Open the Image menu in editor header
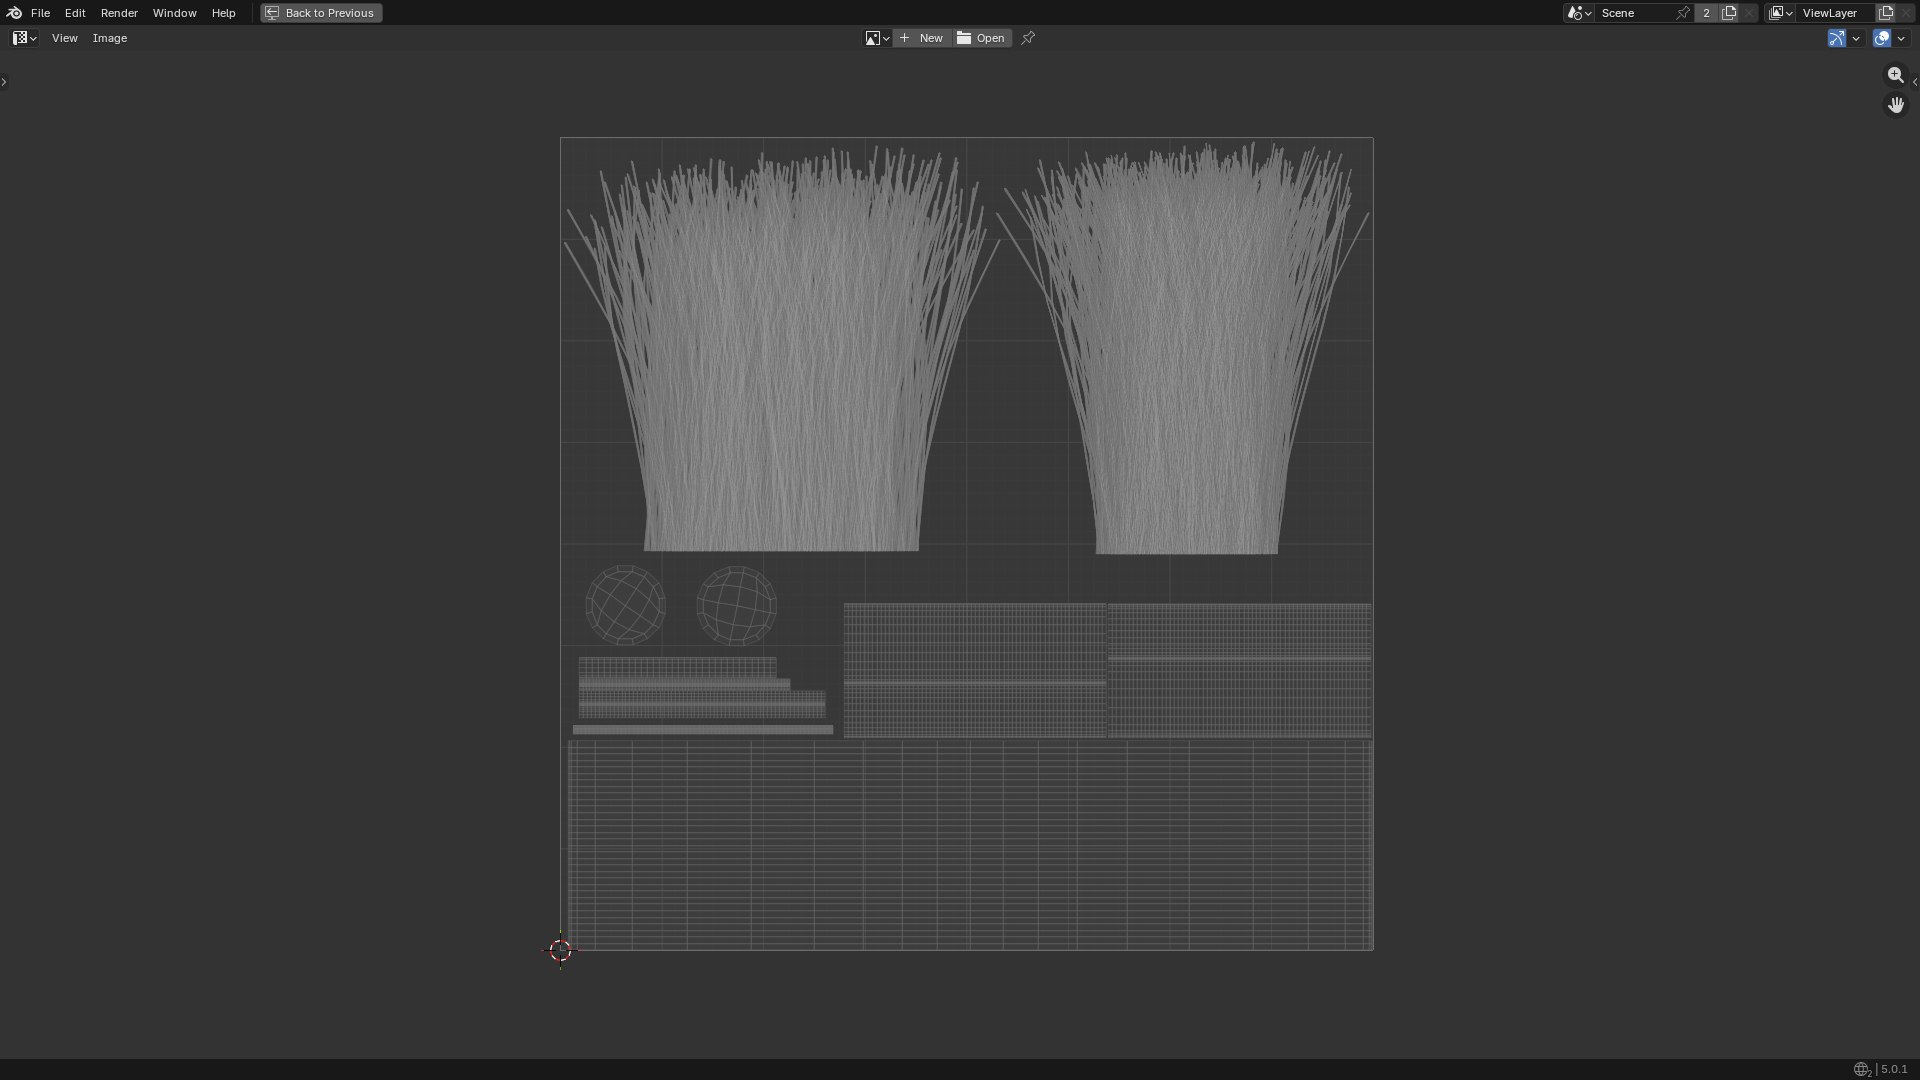 pos(110,38)
